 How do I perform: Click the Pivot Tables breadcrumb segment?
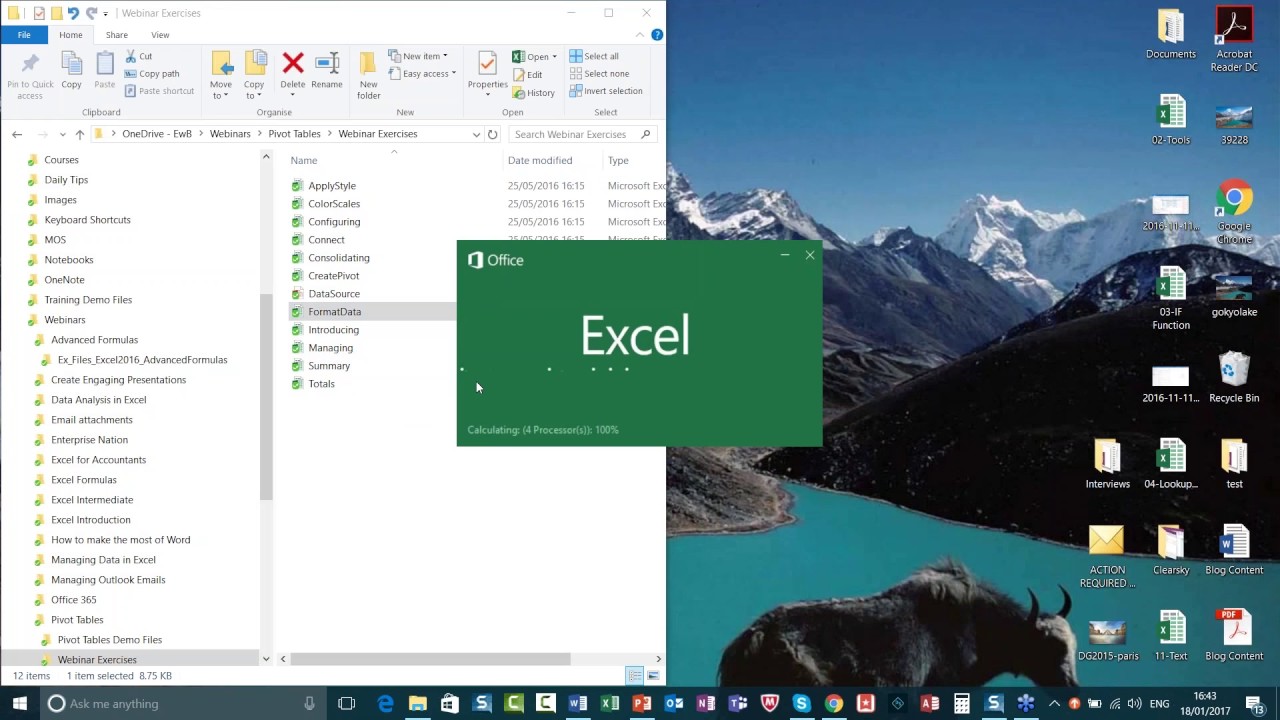click(x=294, y=134)
